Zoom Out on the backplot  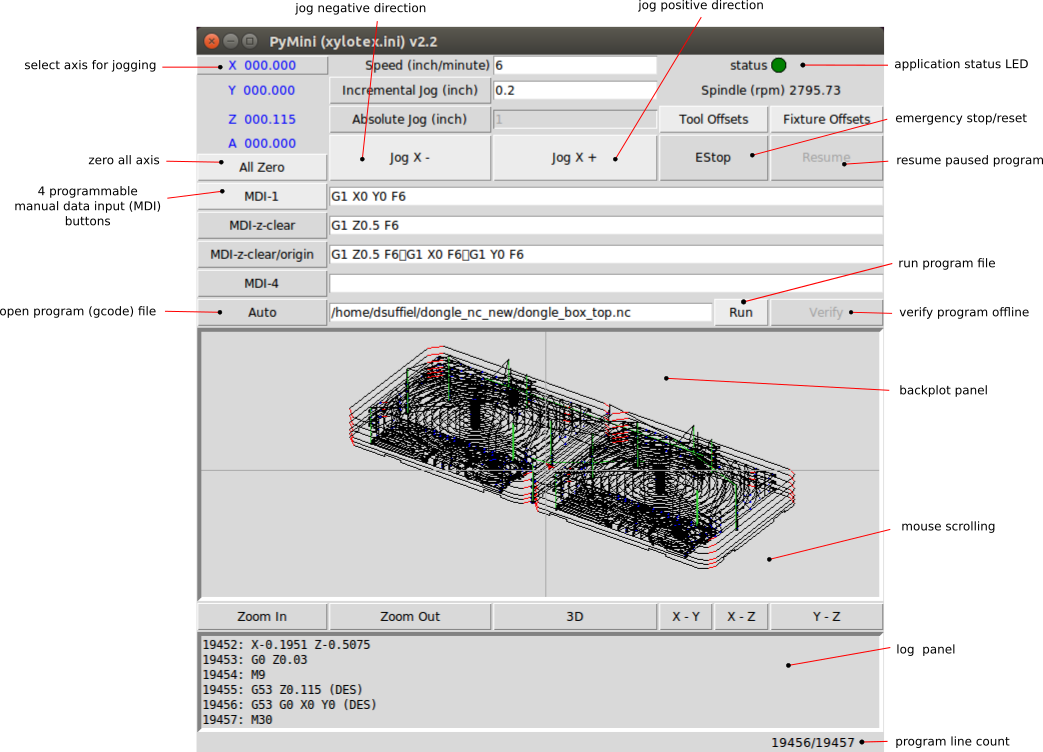[x=410, y=616]
